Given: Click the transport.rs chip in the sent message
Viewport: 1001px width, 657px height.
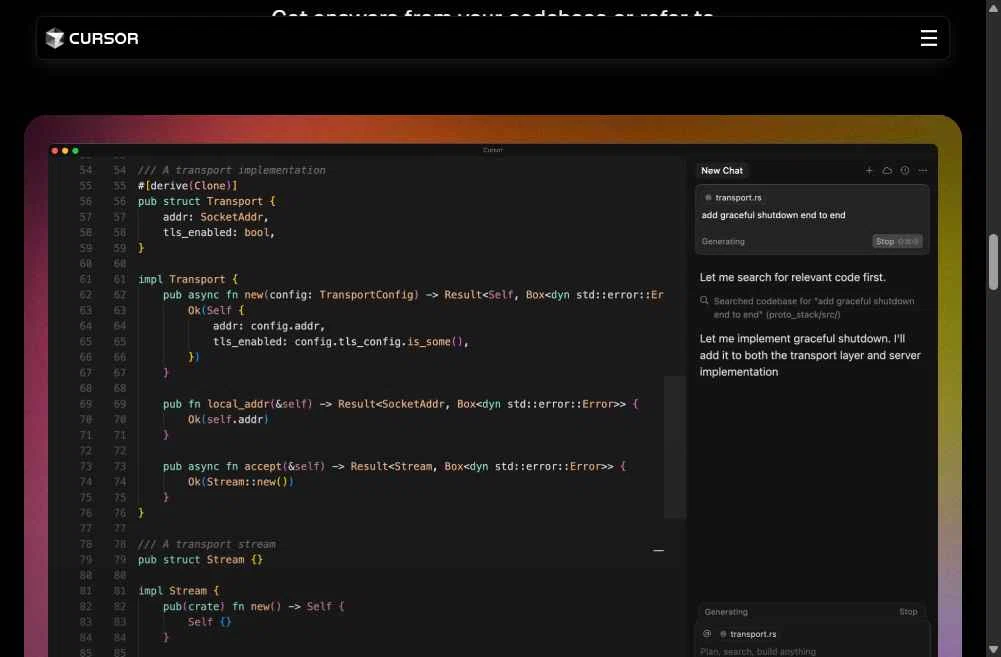Looking at the screenshot, I should tap(734, 198).
